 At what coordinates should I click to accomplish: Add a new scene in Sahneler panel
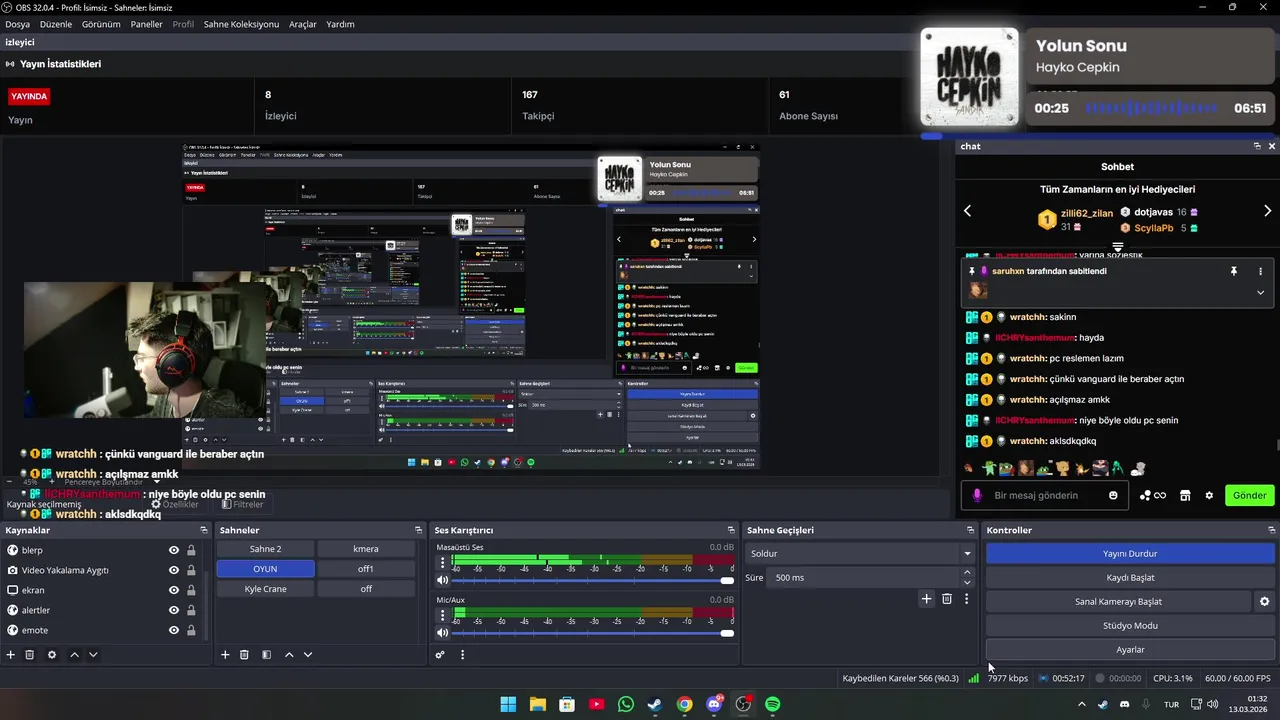(225, 655)
